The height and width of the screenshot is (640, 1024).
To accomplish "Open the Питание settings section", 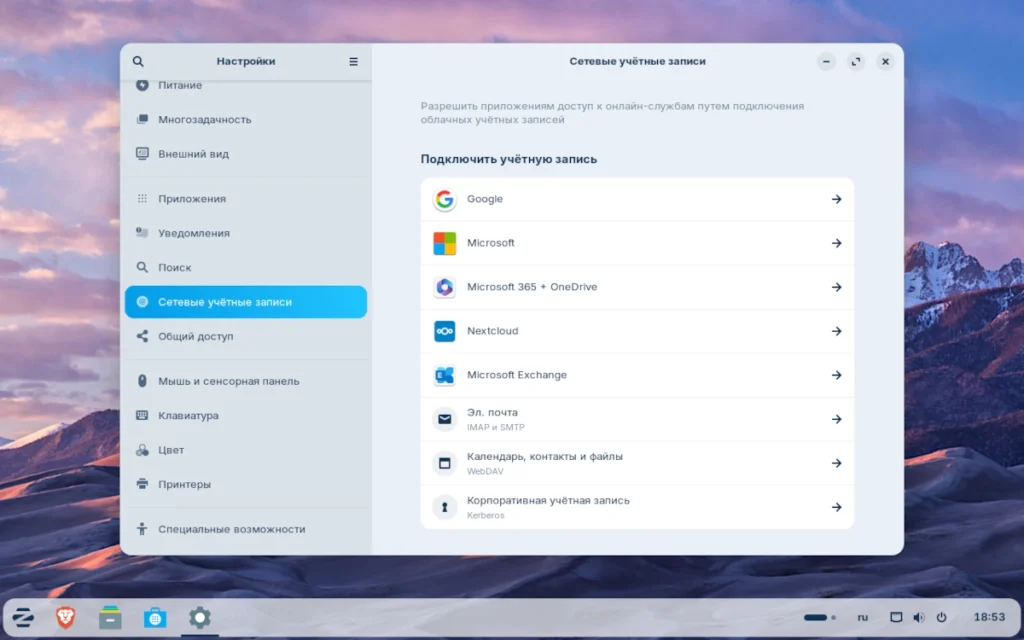I will tap(246, 85).
